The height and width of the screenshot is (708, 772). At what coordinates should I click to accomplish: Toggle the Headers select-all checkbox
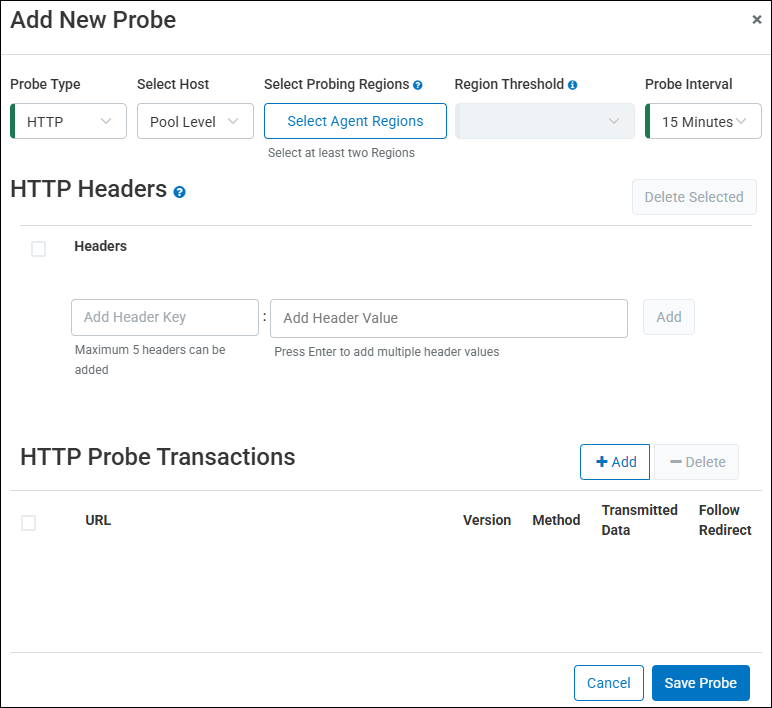click(39, 249)
